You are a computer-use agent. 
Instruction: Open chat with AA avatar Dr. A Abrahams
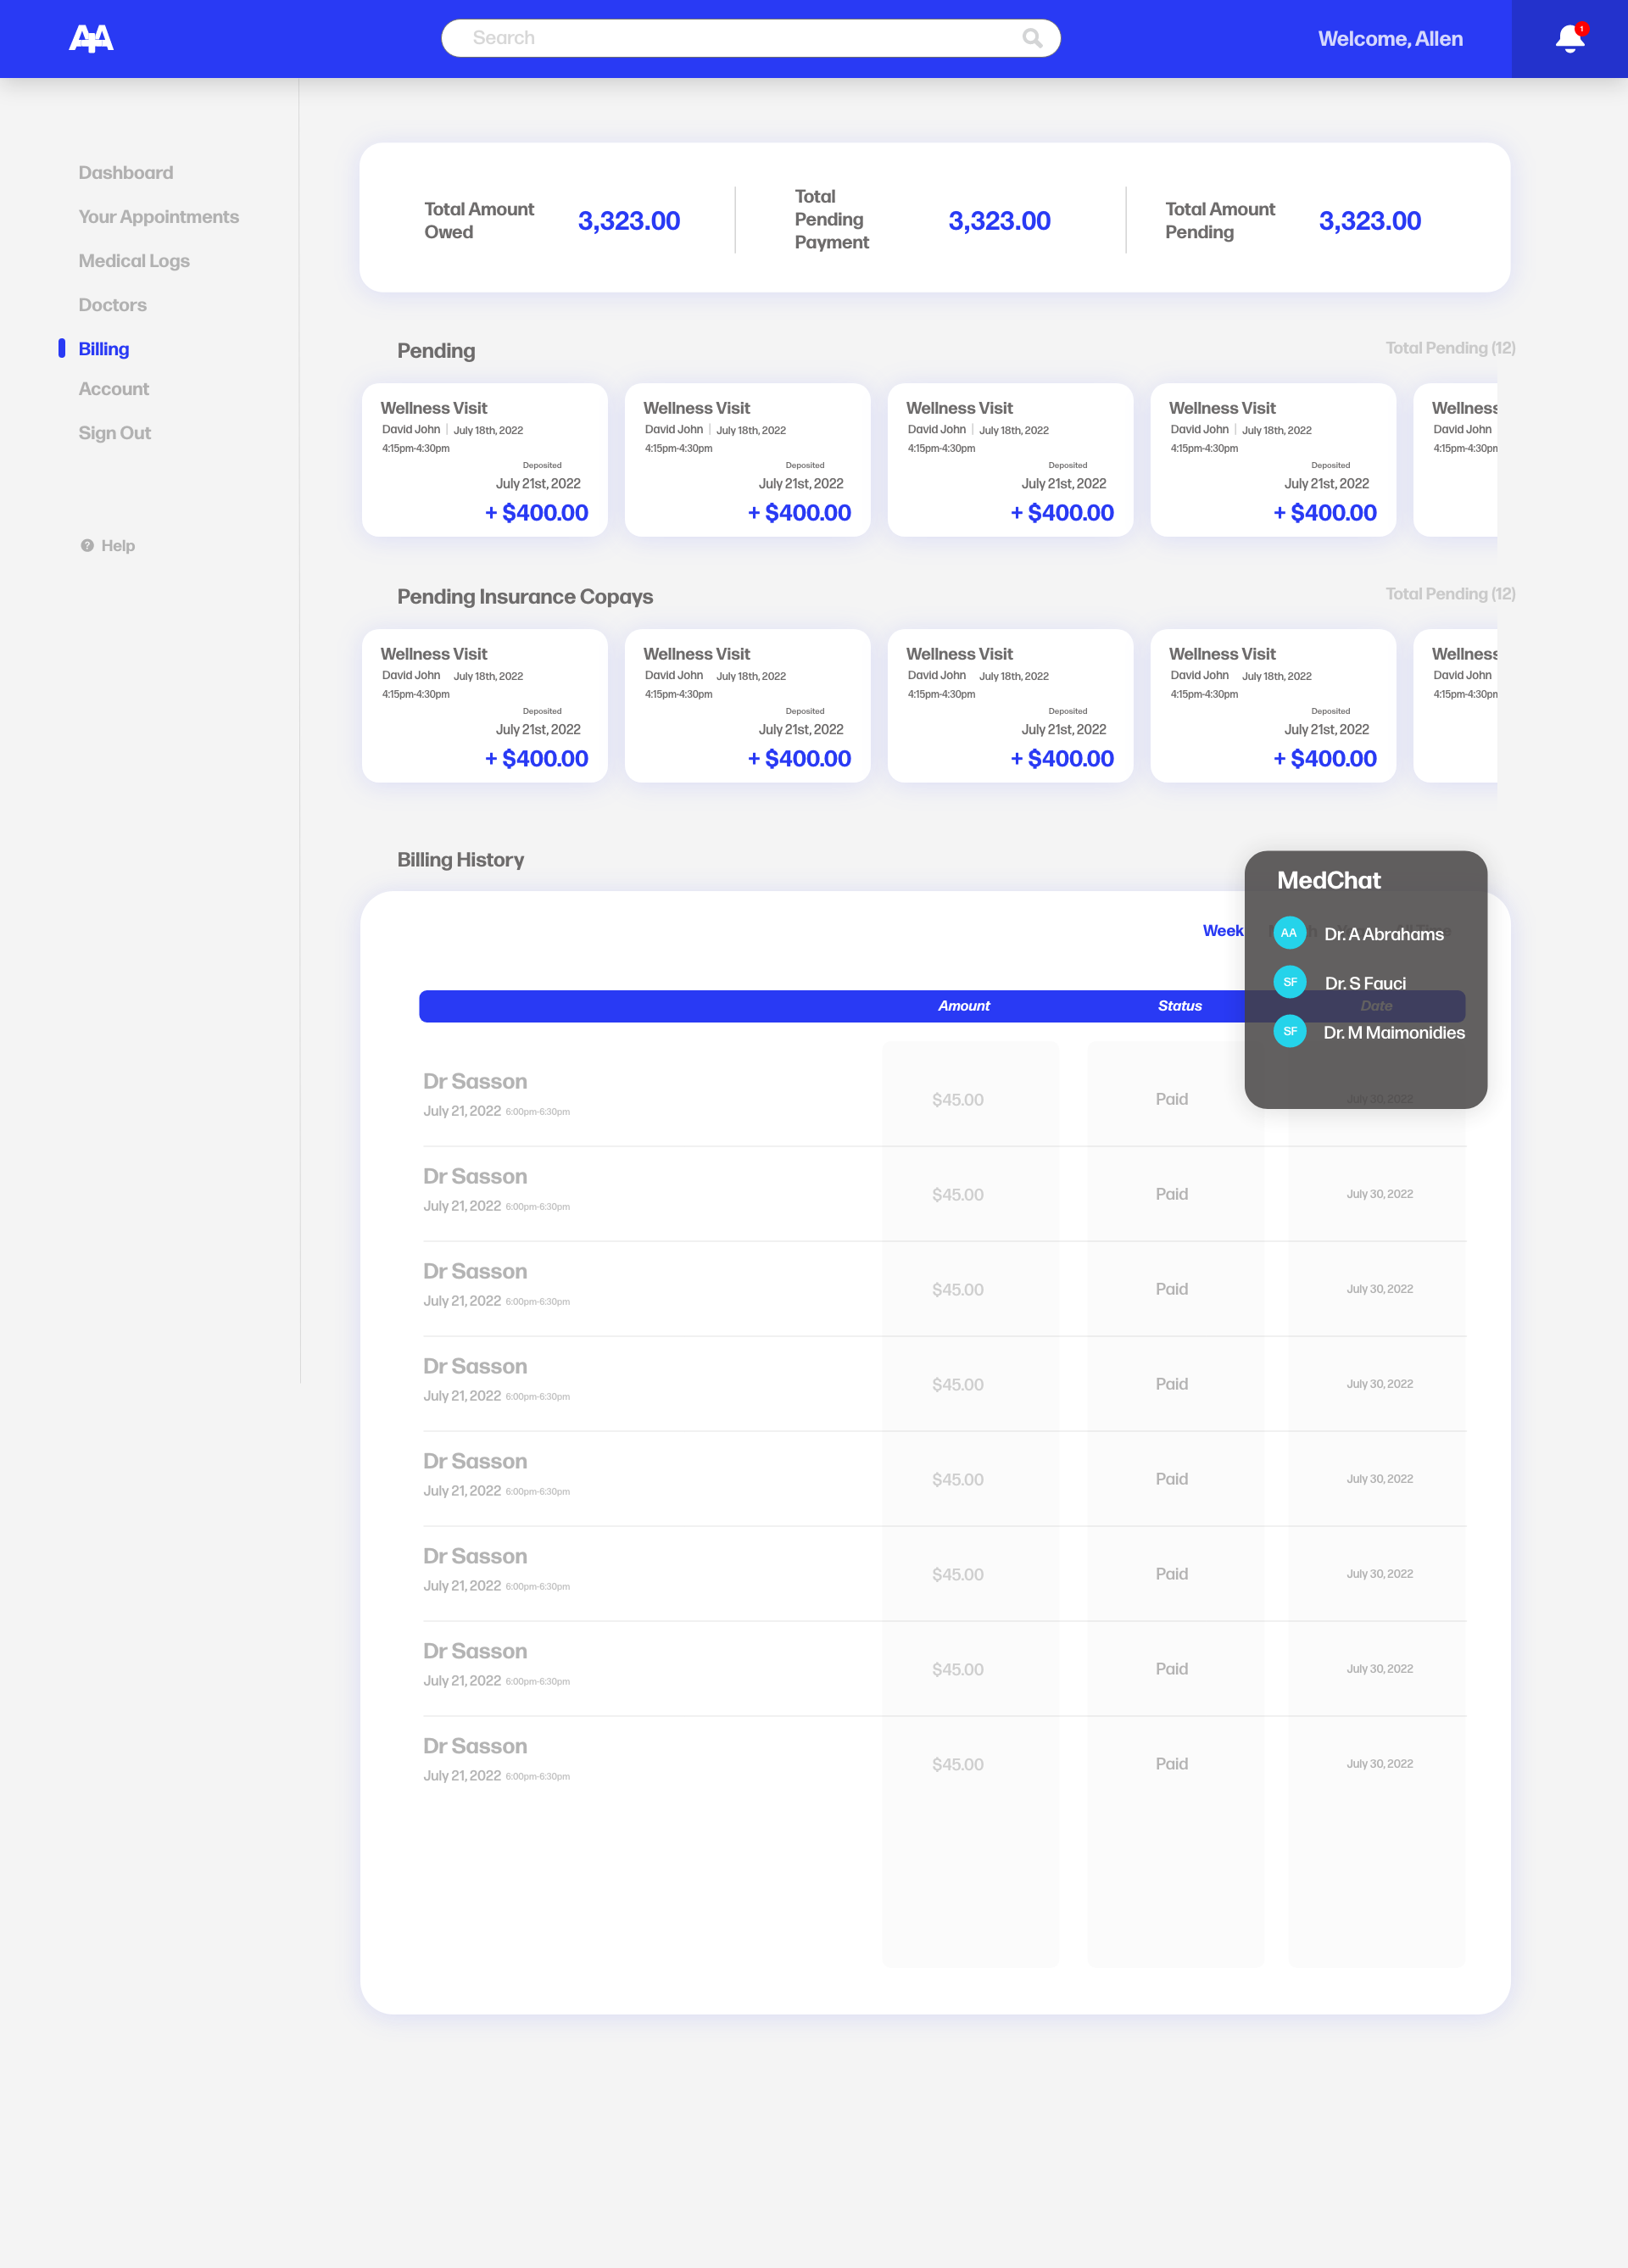(x=1289, y=933)
